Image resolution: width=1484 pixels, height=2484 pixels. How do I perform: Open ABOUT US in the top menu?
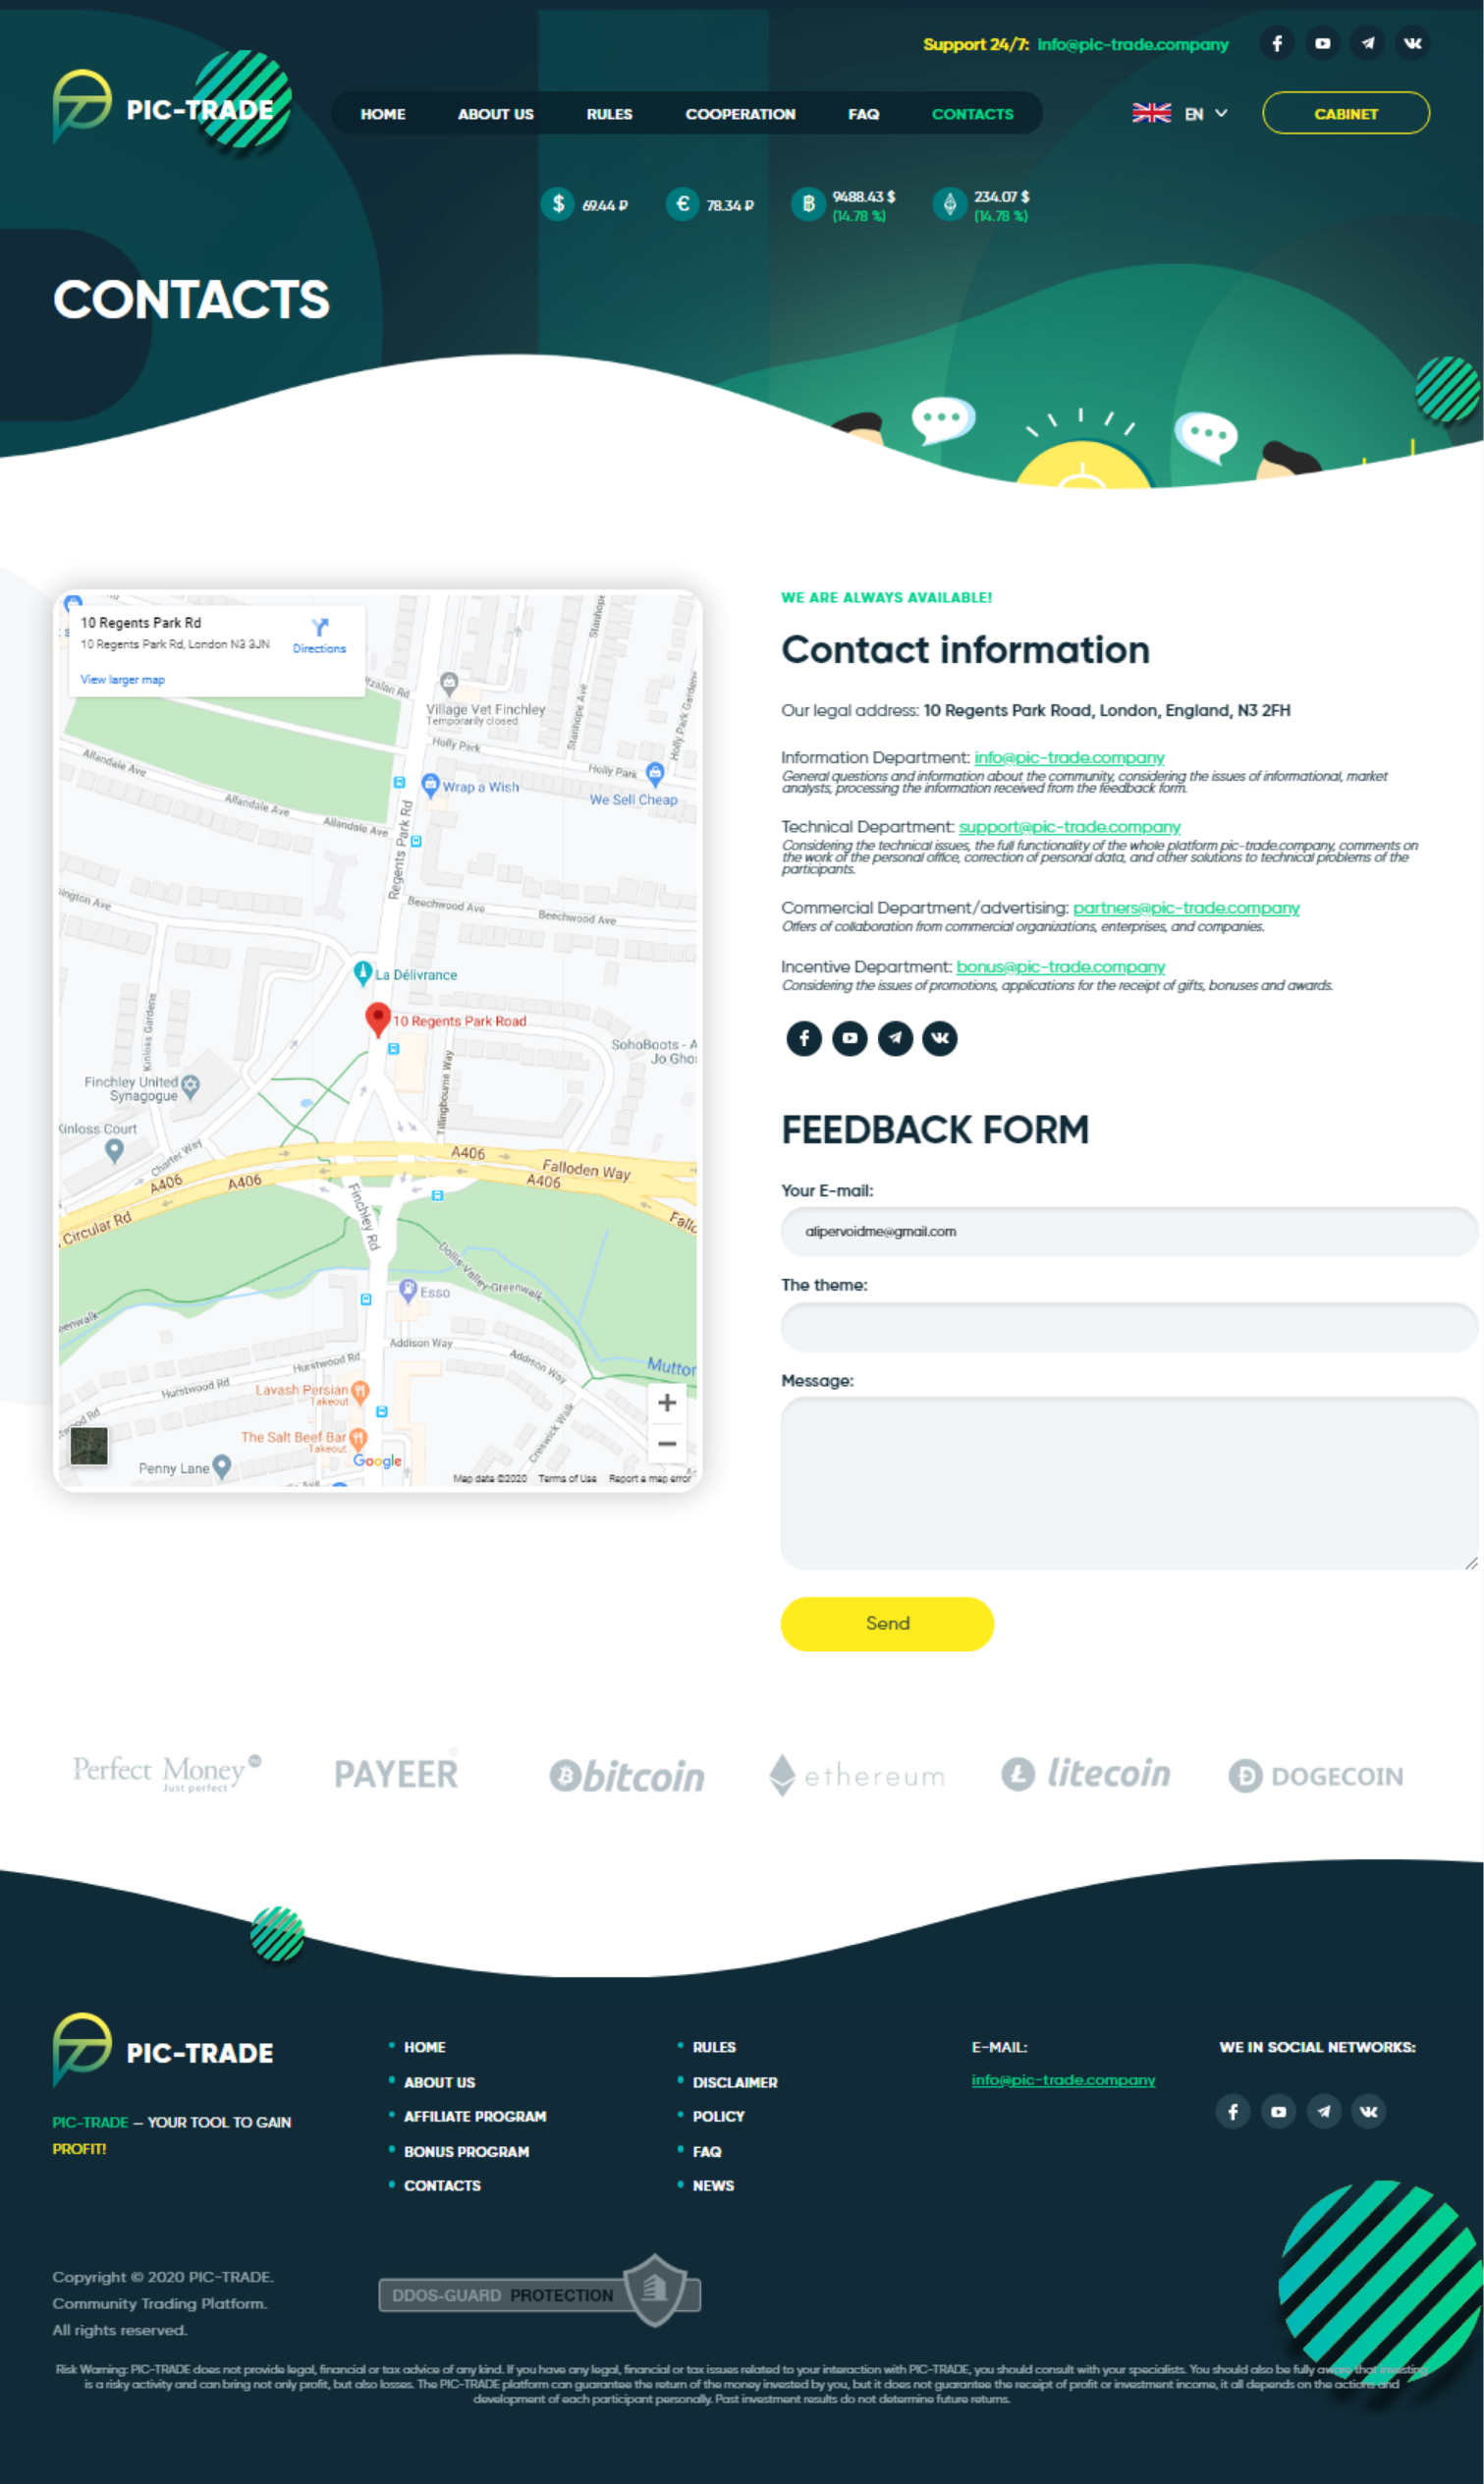coord(496,114)
